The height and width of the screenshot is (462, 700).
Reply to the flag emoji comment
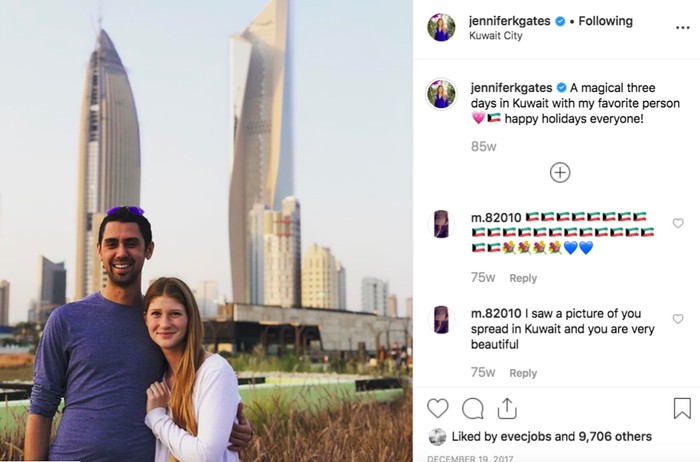[x=523, y=278]
